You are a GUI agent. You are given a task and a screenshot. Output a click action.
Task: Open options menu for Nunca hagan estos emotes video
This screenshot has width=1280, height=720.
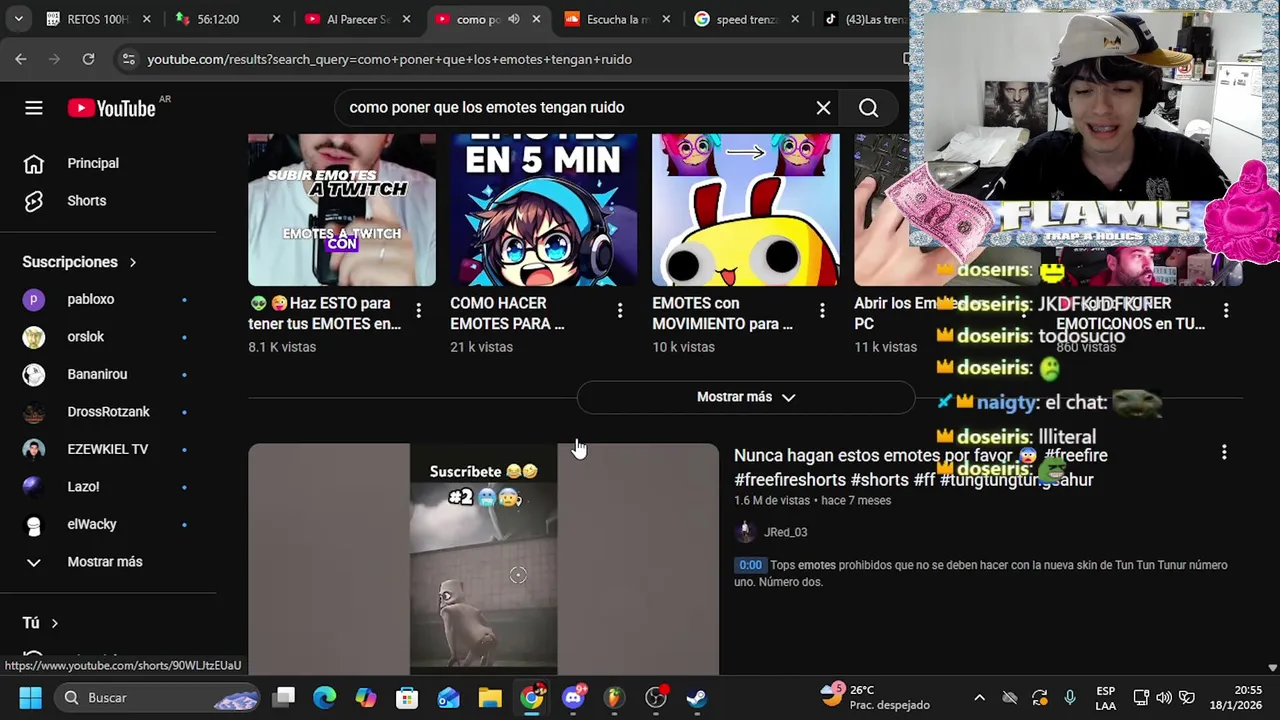pyautogui.click(x=1224, y=453)
